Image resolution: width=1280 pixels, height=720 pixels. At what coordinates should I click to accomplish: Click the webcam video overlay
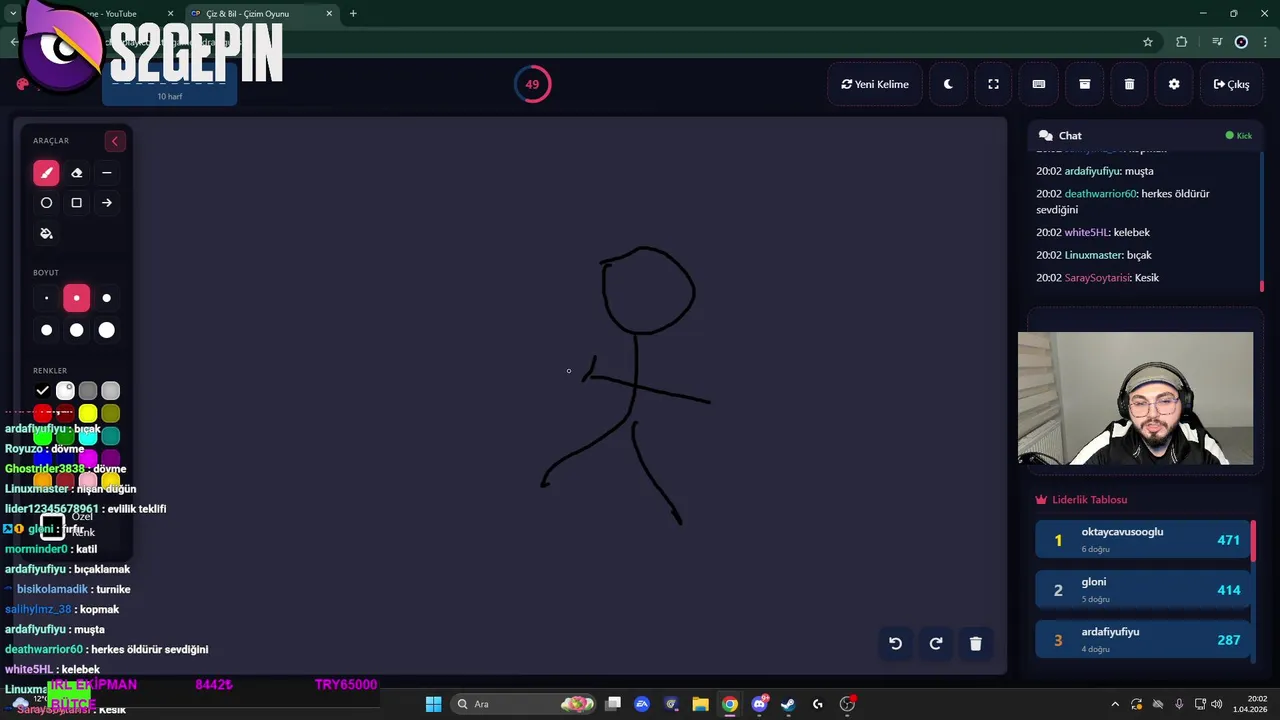point(1135,398)
